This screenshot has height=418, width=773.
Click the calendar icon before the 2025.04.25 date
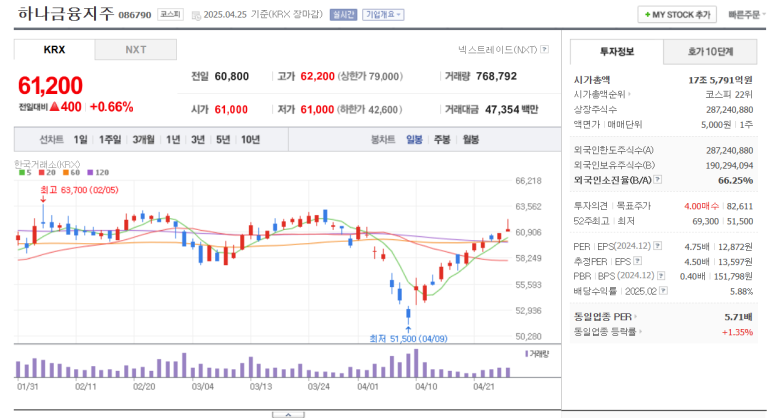pos(196,15)
